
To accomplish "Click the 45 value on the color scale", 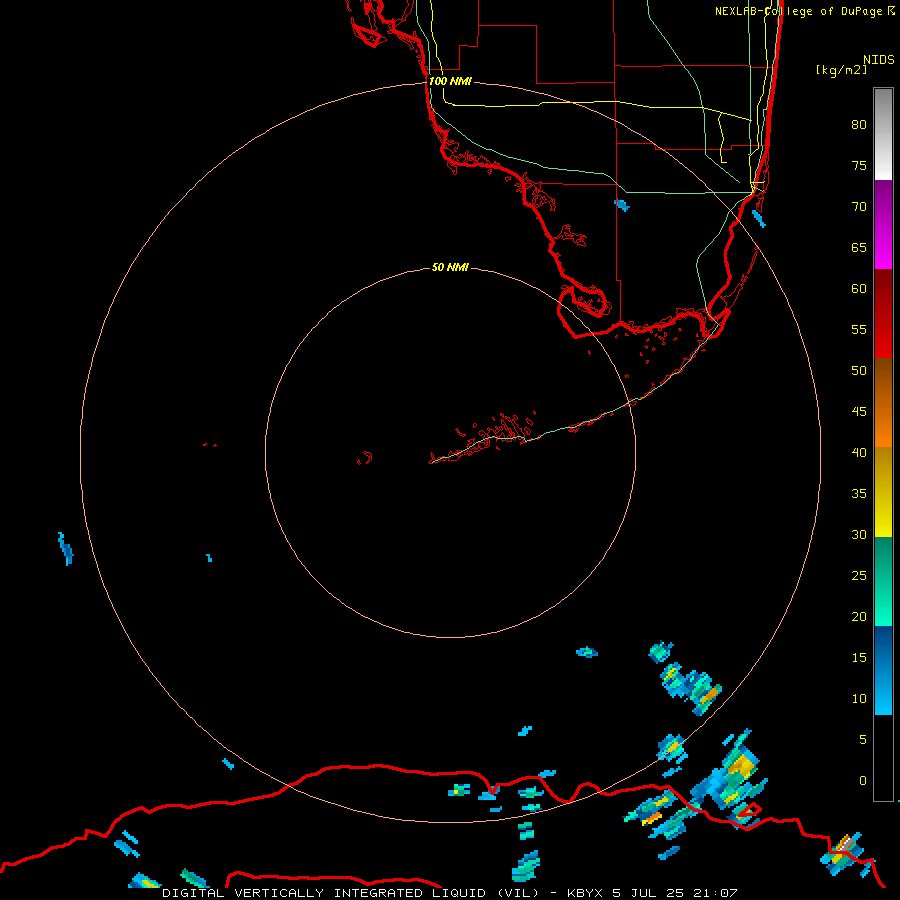I will tap(859, 412).
